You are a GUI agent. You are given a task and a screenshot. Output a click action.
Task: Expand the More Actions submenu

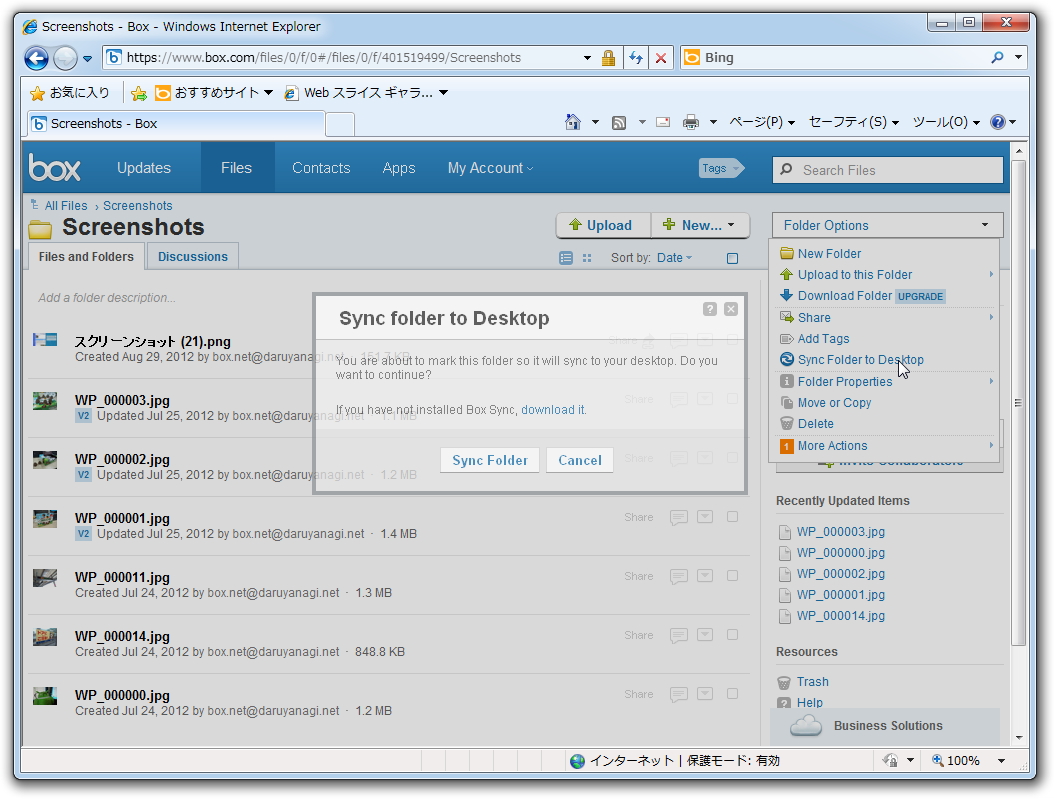[831, 445]
